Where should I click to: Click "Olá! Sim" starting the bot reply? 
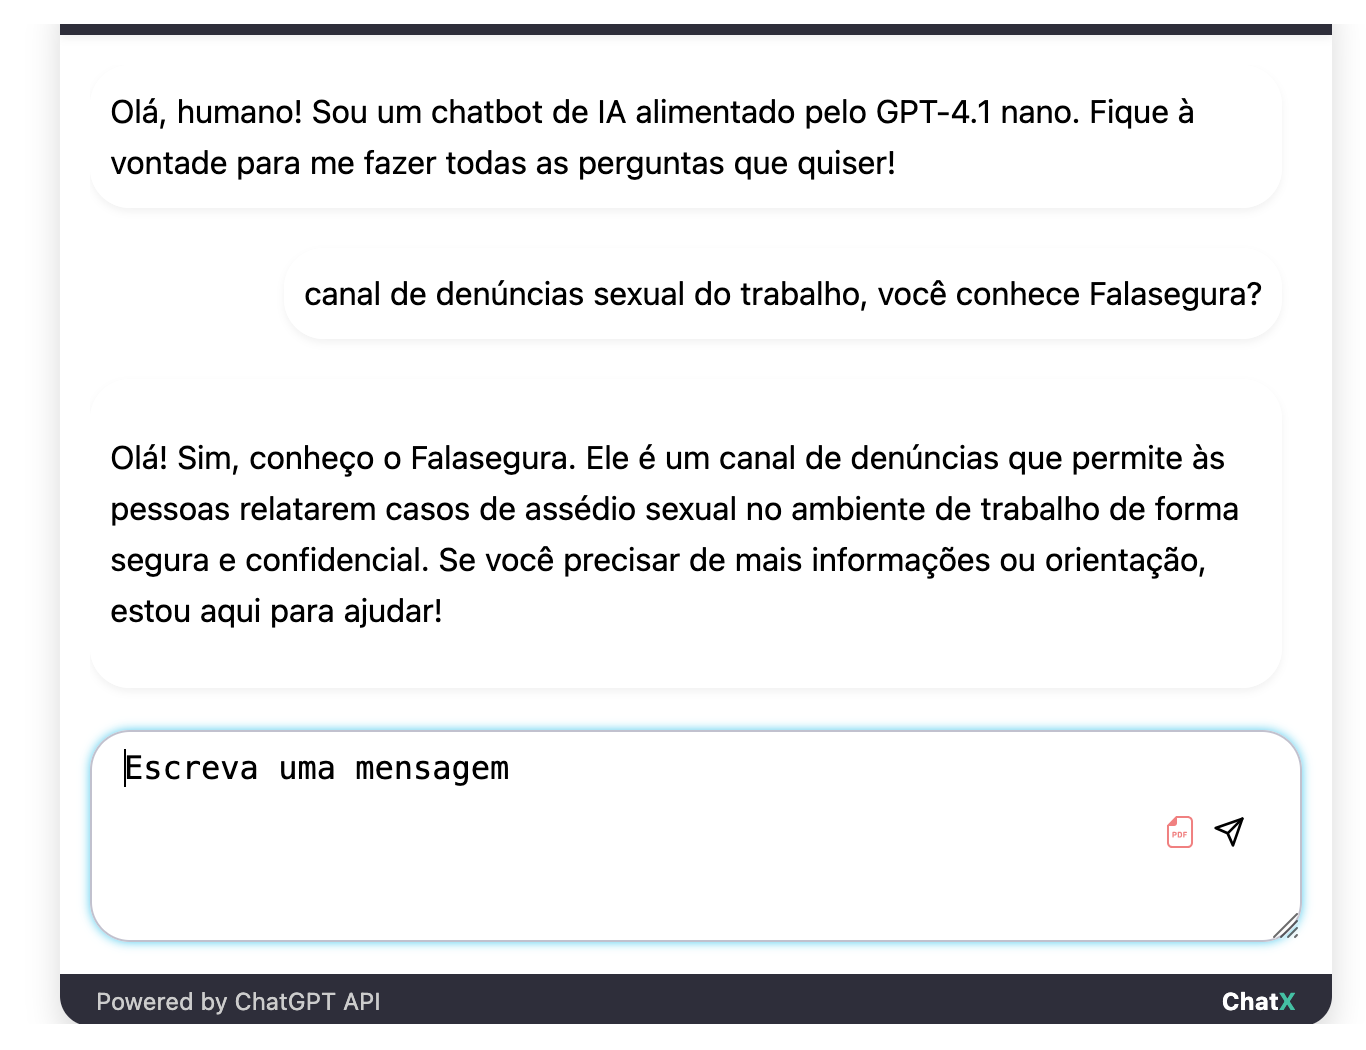pyautogui.click(x=172, y=458)
